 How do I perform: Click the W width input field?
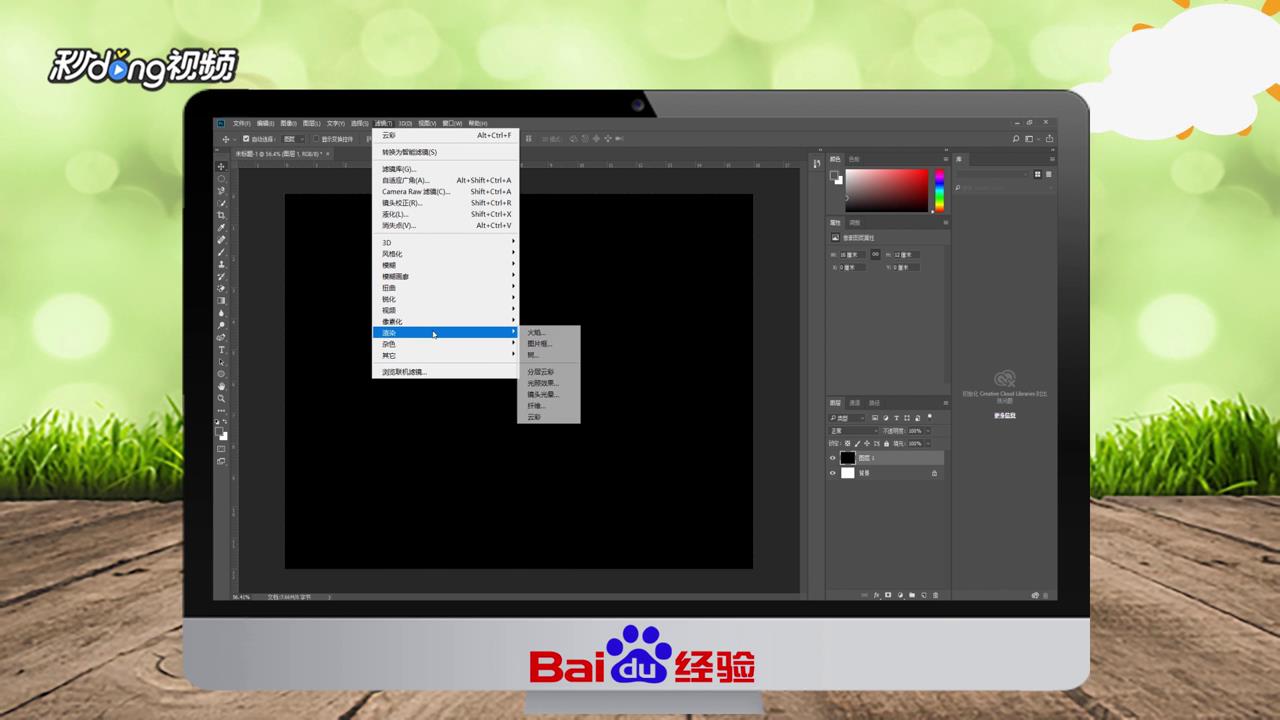tap(852, 255)
